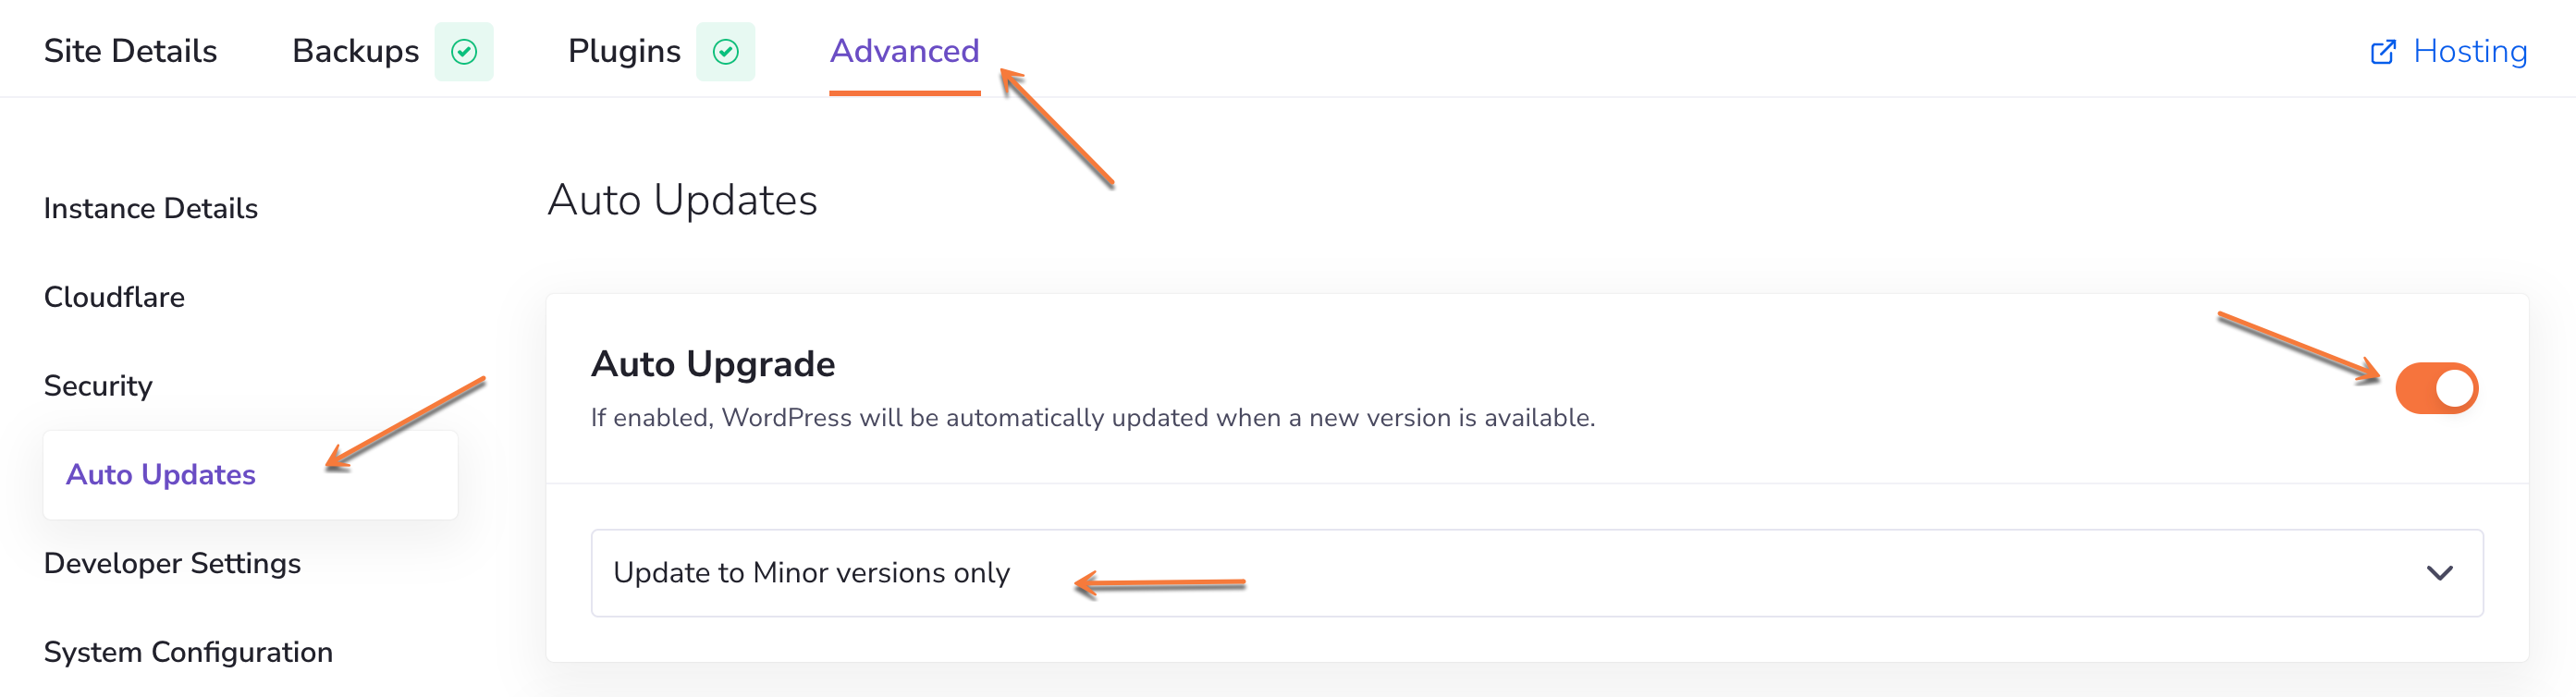Select Security in the sidebar
This screenshot has height=697, width=2576.
(98, 386)
